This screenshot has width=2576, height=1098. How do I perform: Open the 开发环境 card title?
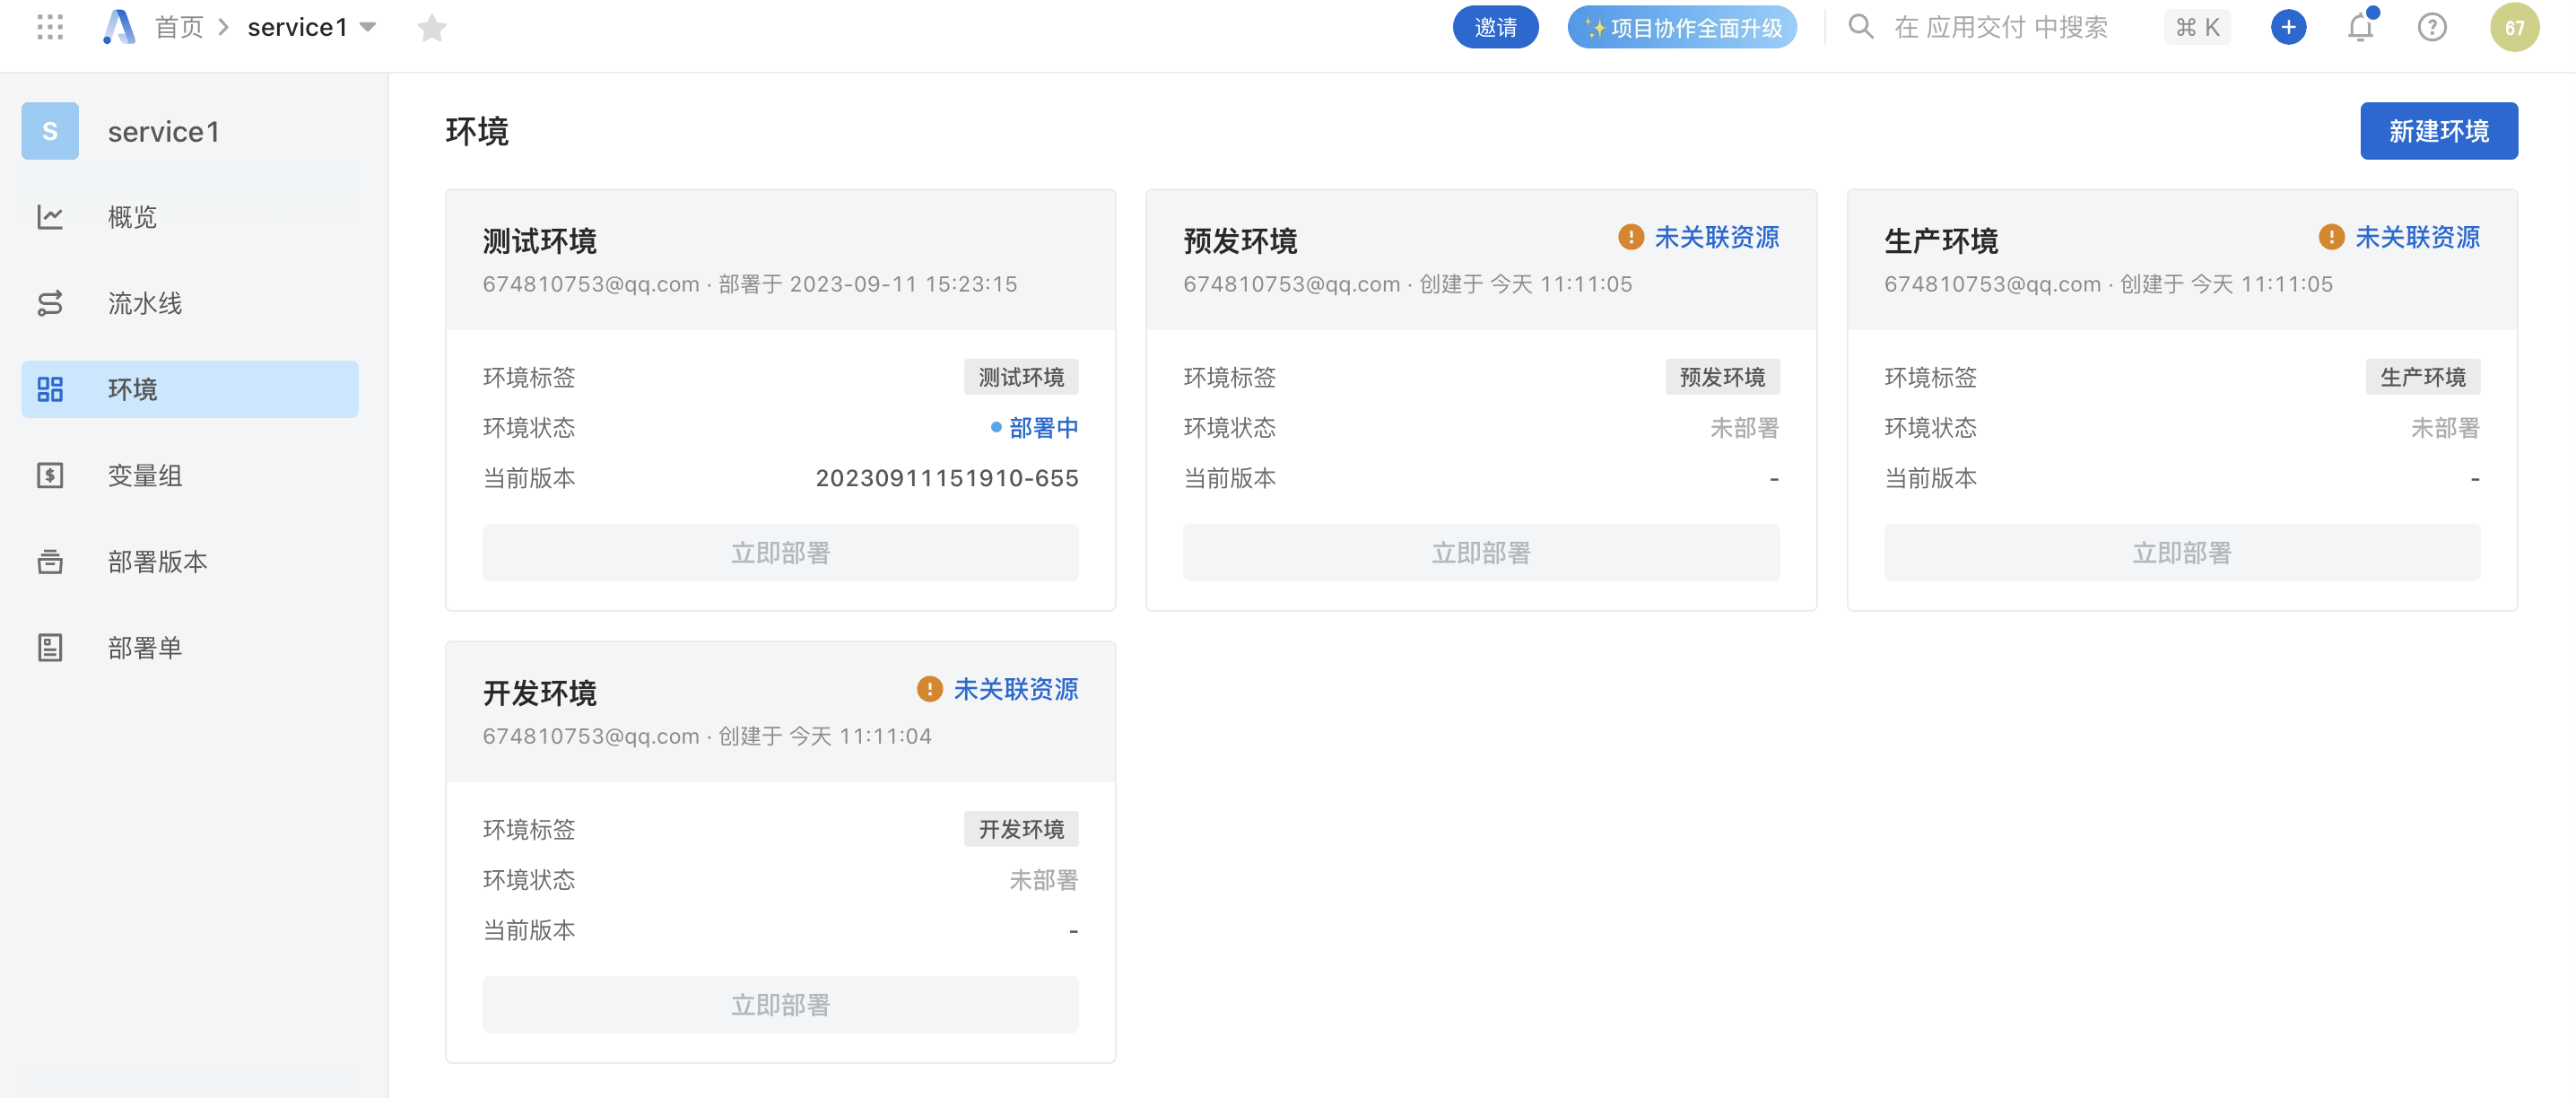(x=540, y=693)
